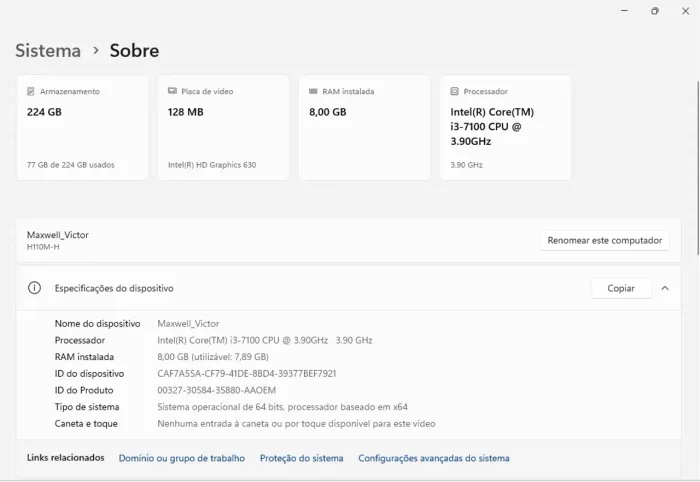Screen dimensions: 700x482
Task: Click the Processador value i3-7100 in specifications
Action: coord(265,340)
